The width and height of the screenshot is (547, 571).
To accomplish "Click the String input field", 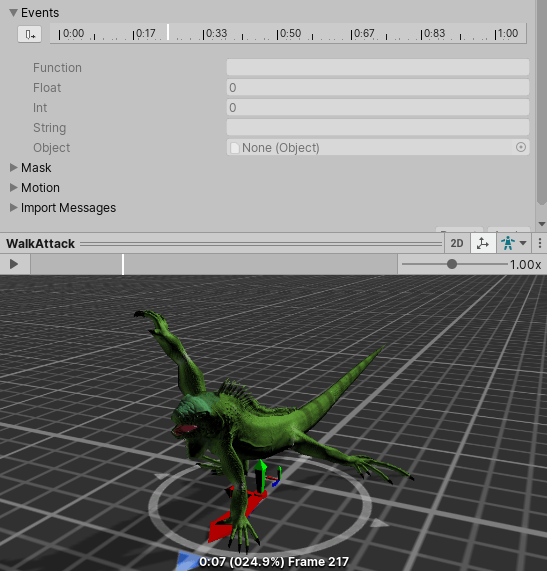I will (378, 127).
